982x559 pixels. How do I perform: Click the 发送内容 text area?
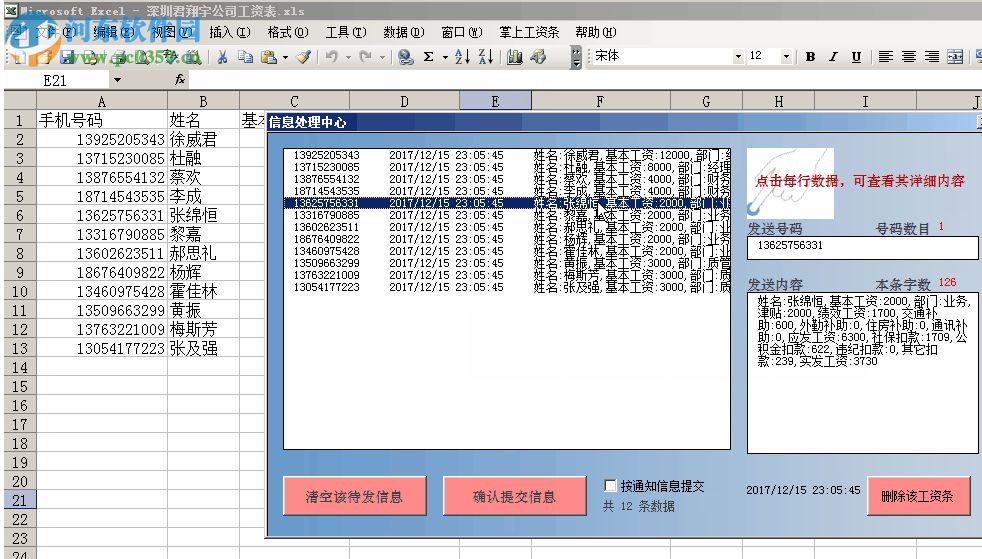862,373
